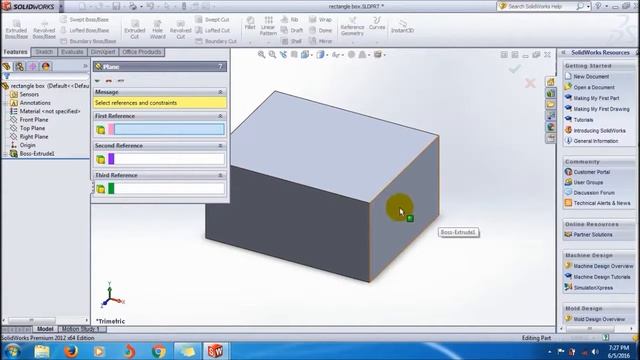
Task: Click Zoom to Area magnifier icon
Action: tap(272, 54)
